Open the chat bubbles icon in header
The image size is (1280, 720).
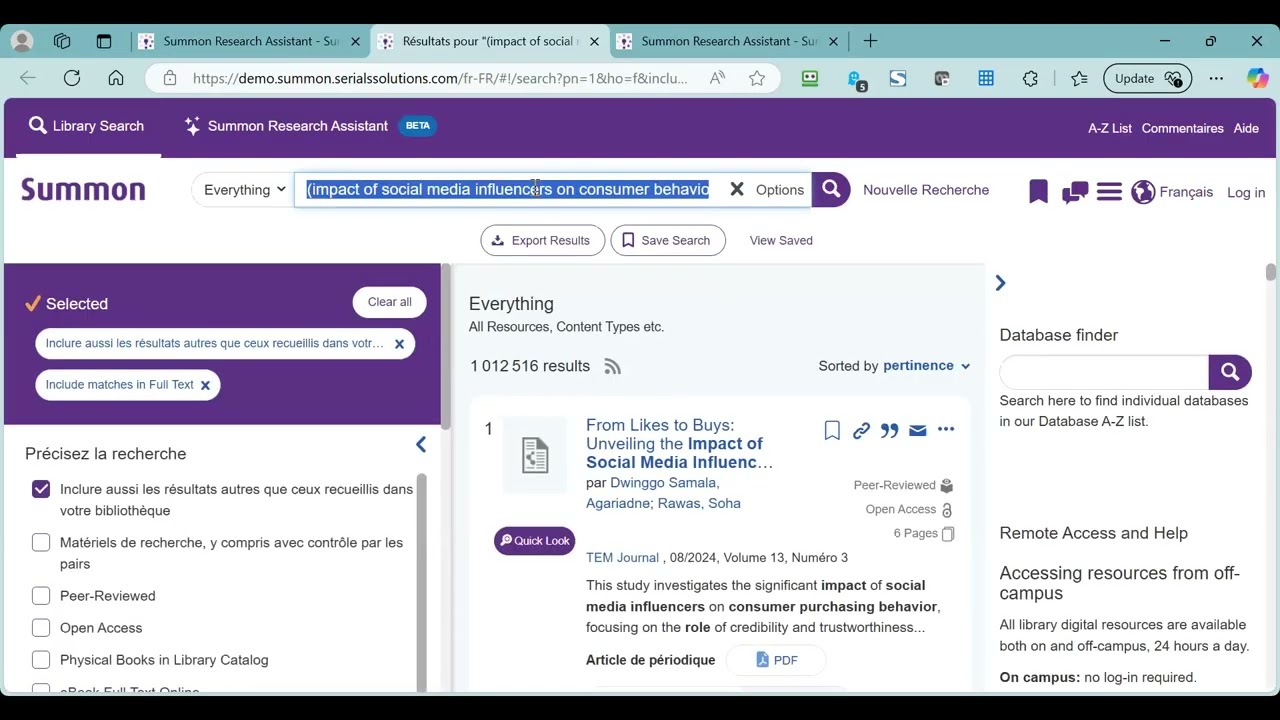click(x=1075, y=192)
